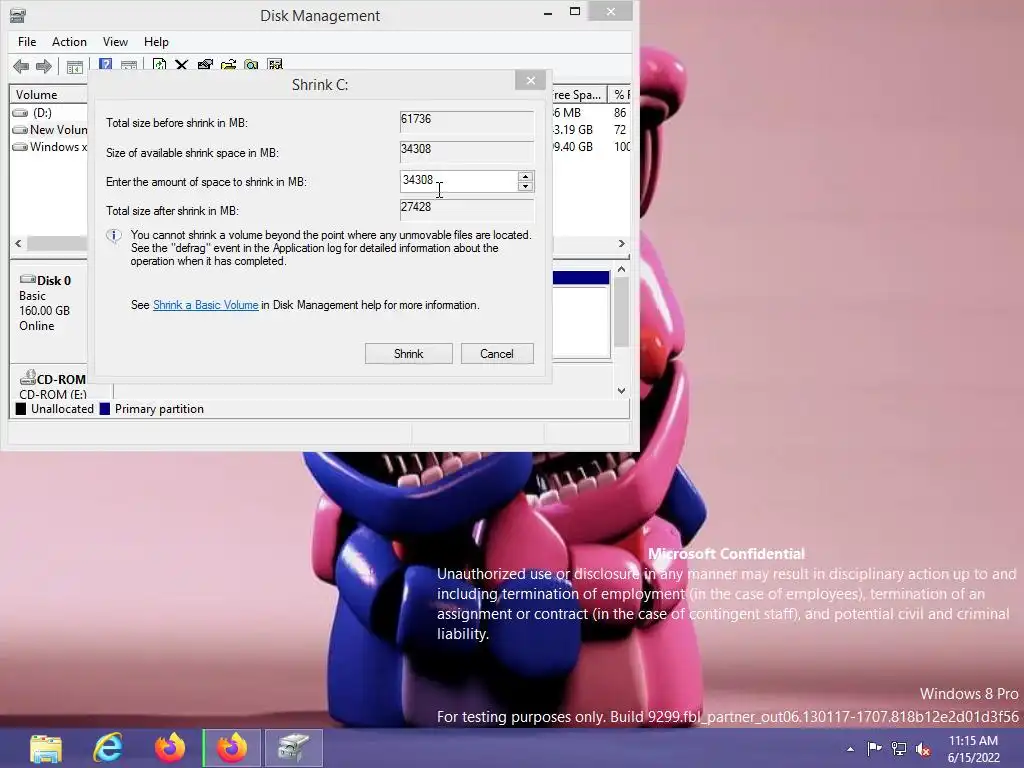The height and width of the screenshot is (768, 1024).
Task: Open the active Firefox taskbar window
Action: [232, 748]
